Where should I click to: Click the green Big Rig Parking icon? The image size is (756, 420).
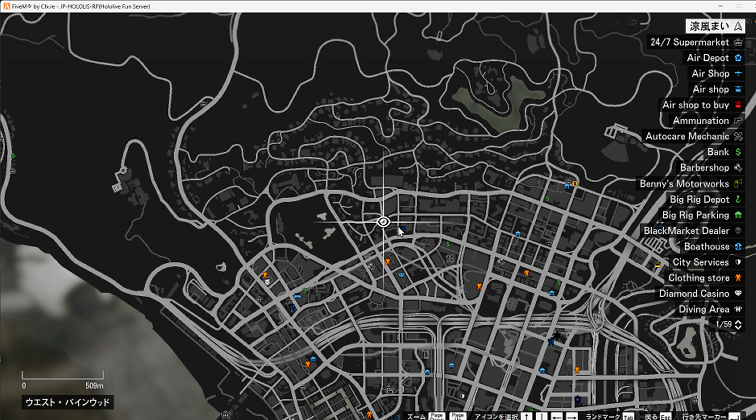point(738,215)
